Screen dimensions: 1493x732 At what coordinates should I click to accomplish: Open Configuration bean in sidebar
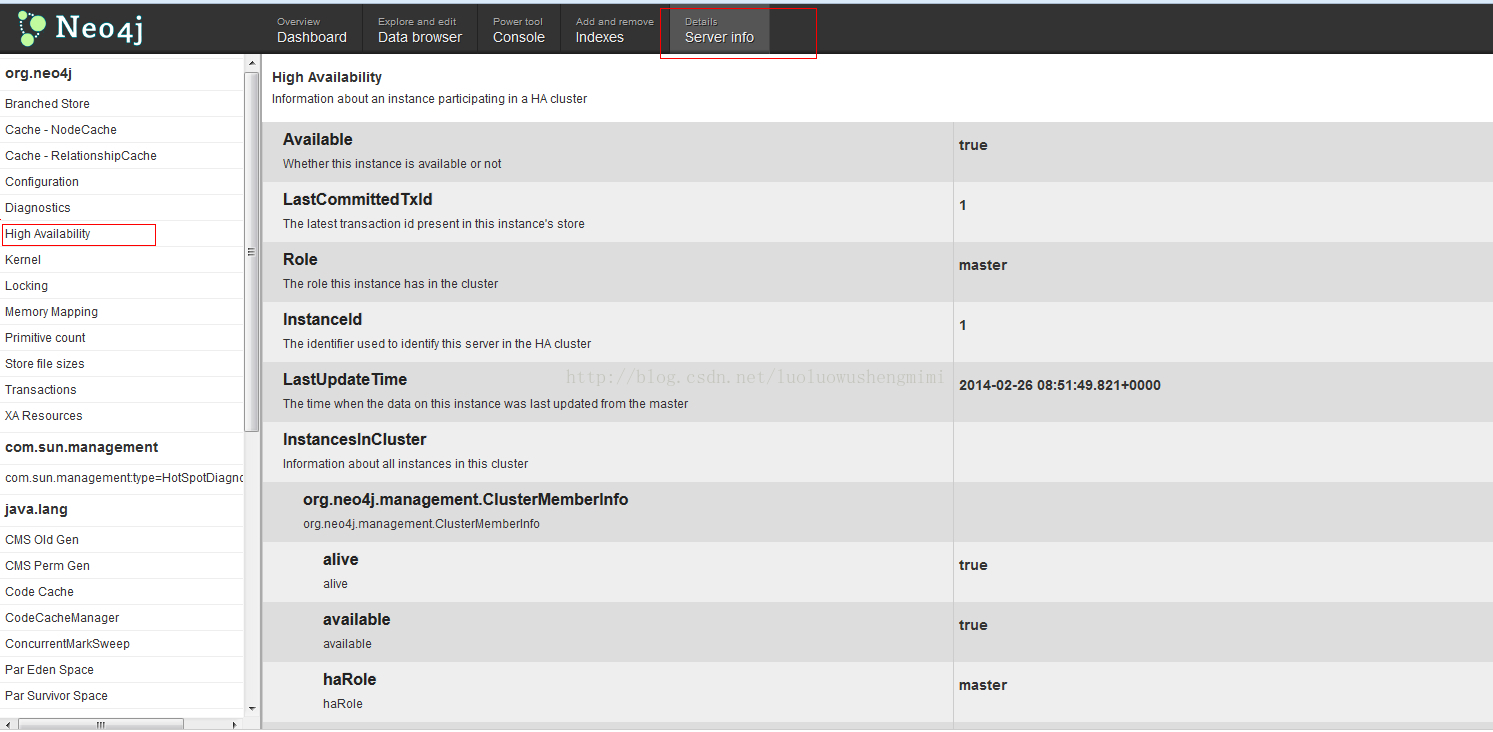42,182
